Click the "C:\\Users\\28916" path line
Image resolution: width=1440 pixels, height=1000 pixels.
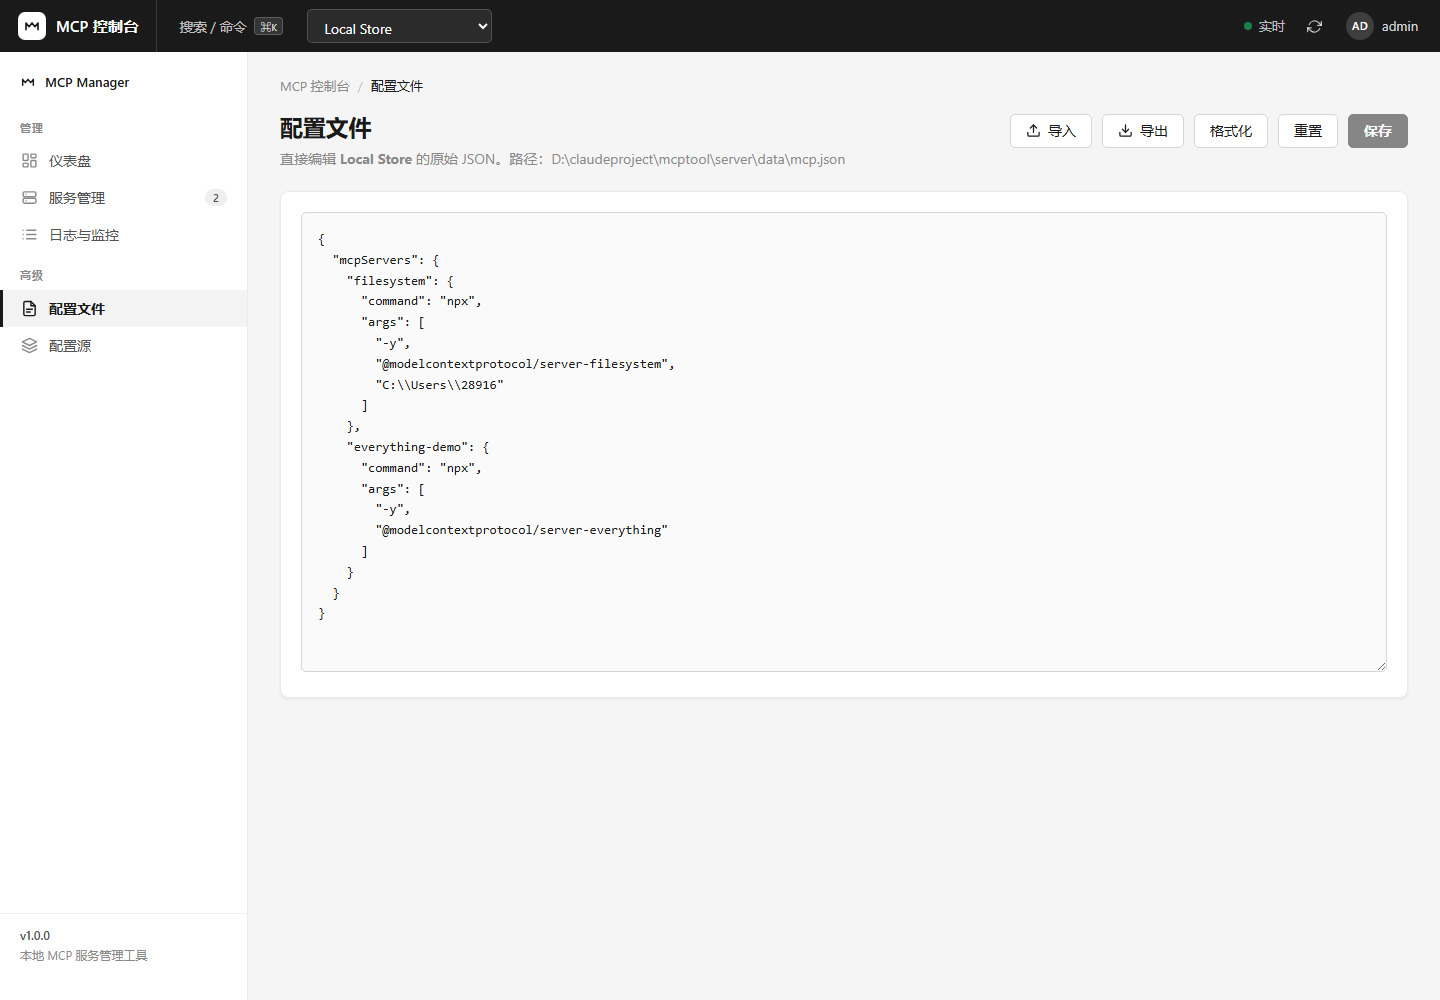coord(440,385)
